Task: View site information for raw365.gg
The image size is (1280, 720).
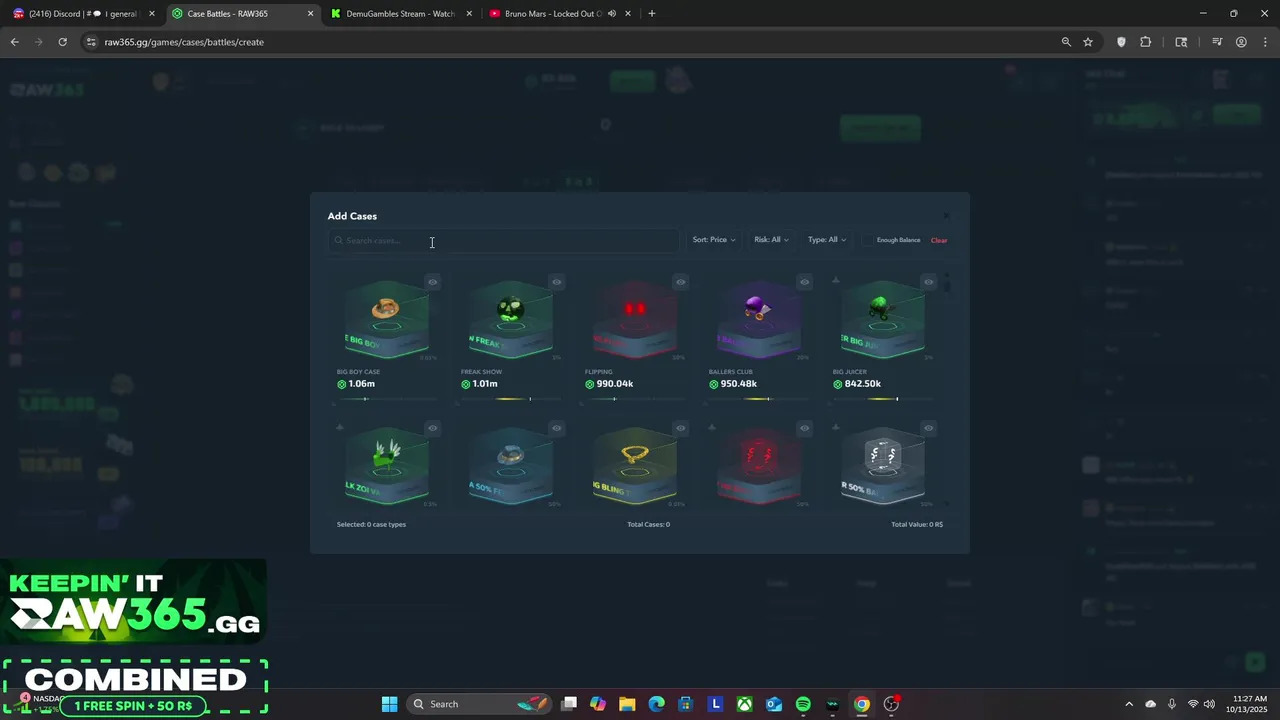Action: (91, 42)
